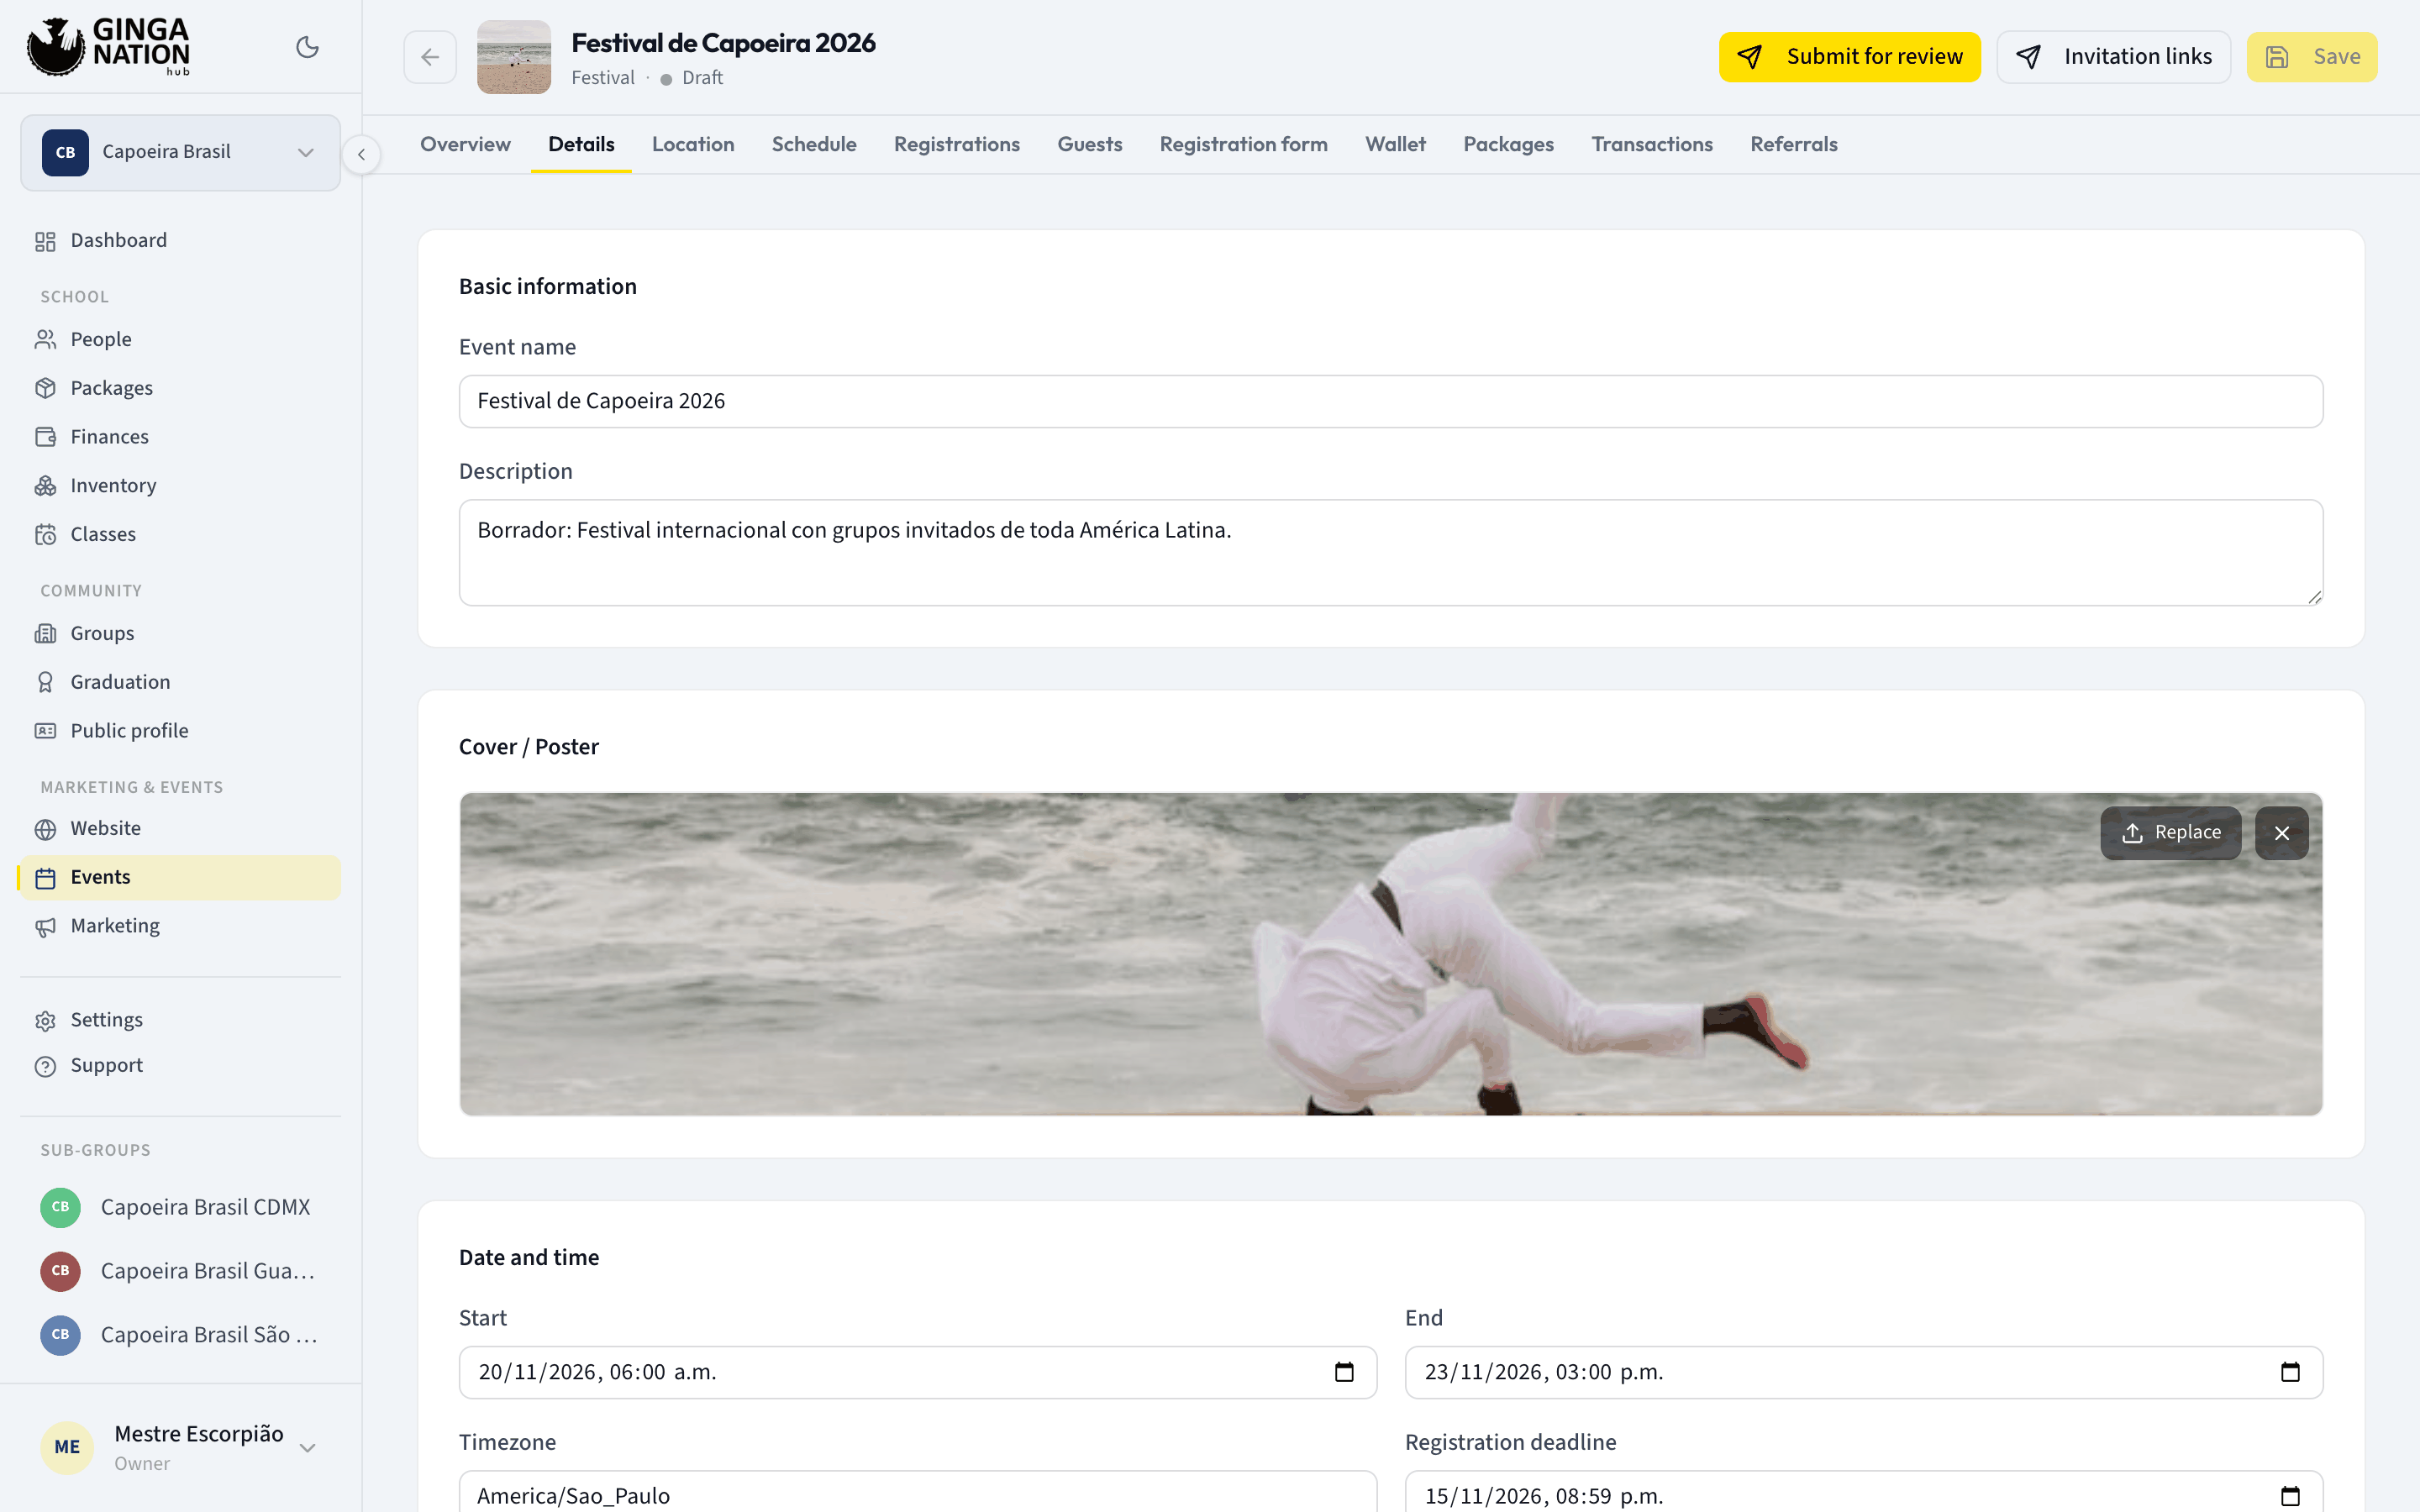Go to Finances page
This screenshot has height=1512, width=2420.
click(x=180, y=437)
